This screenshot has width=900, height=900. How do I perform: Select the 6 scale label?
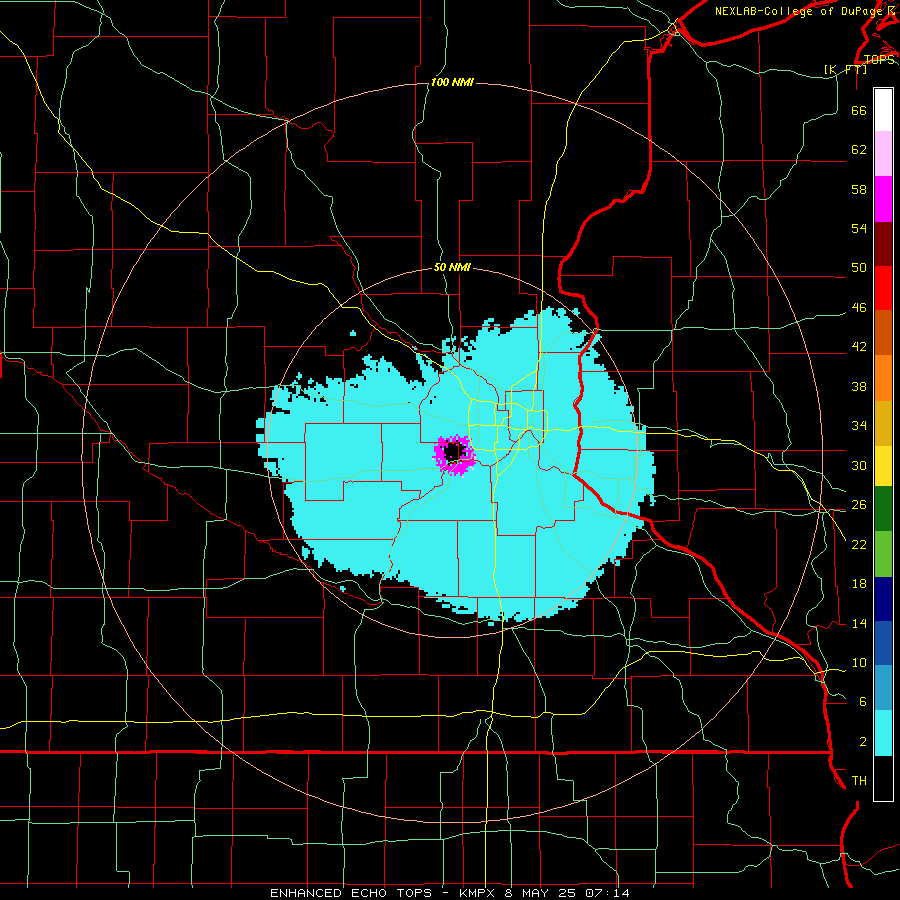tap(863, 701)
